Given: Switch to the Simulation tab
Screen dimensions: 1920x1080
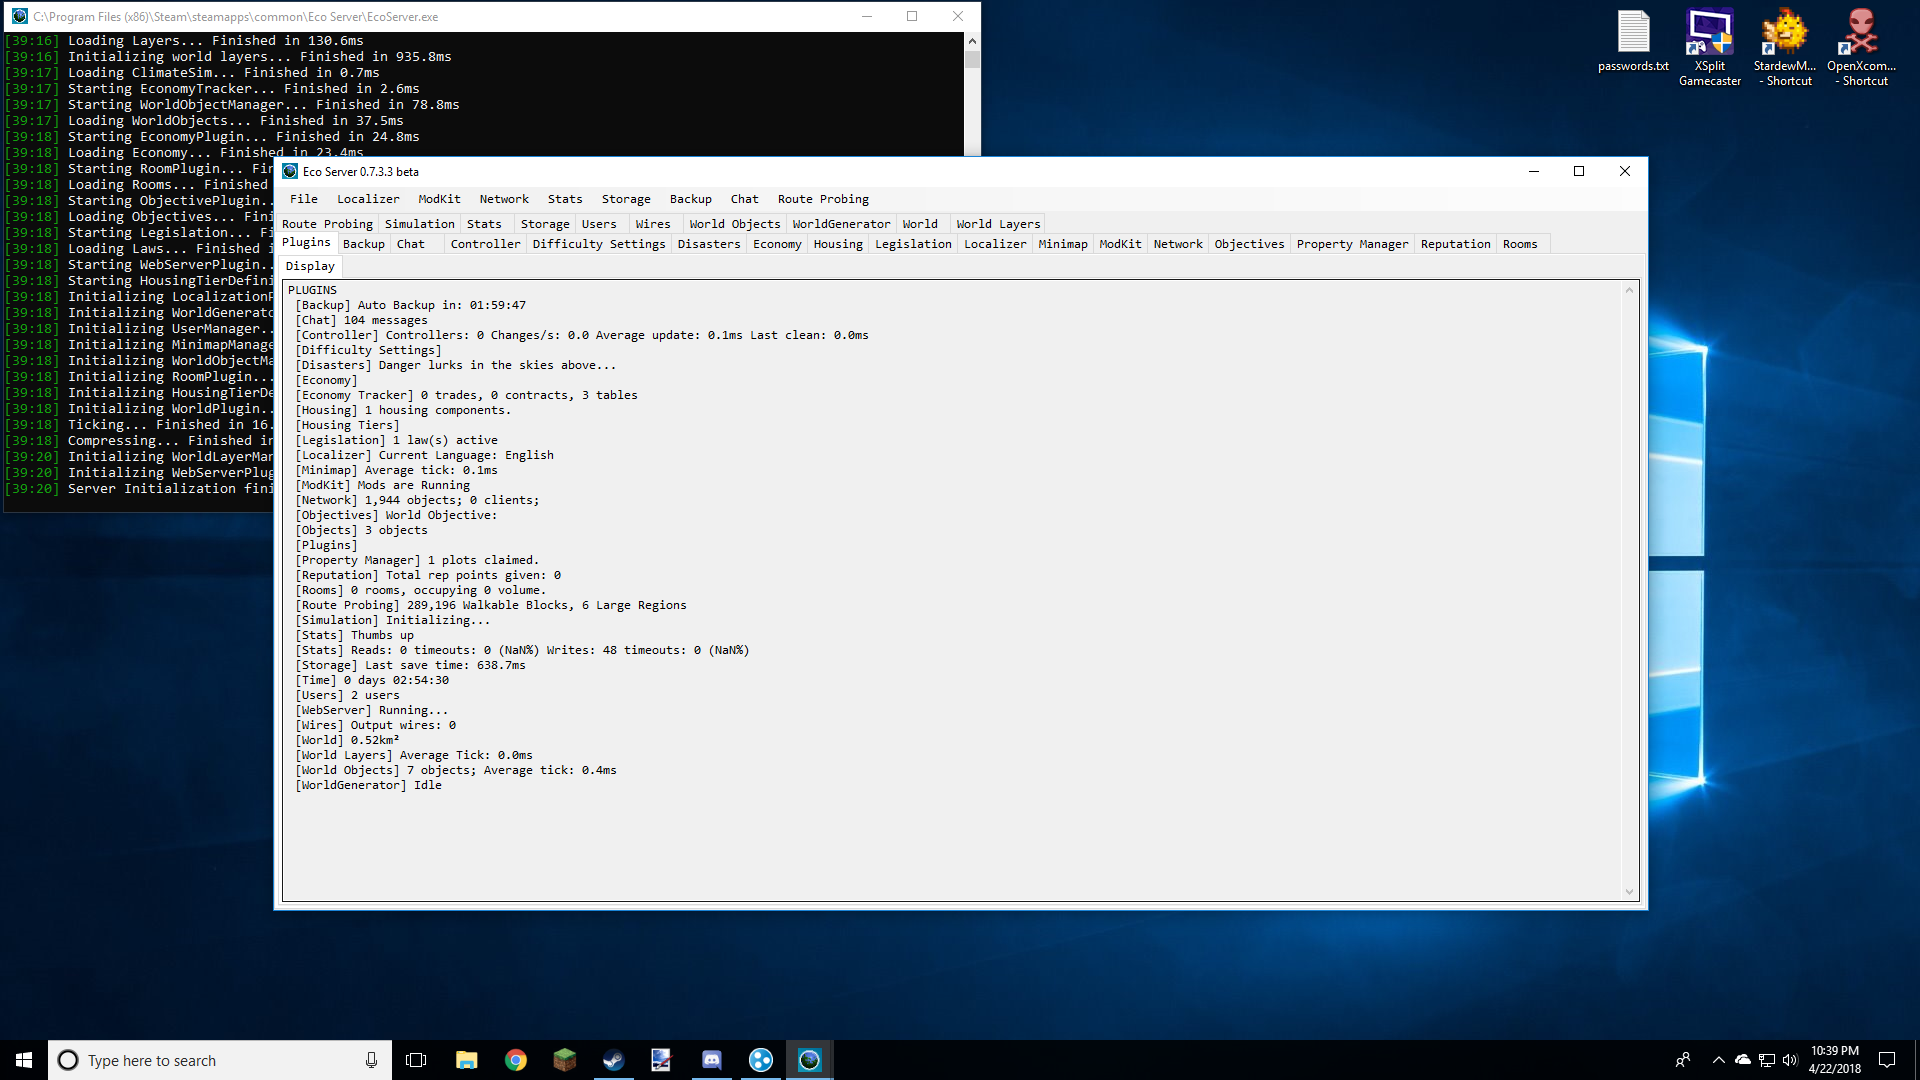Looking at the screenshot, I should click(x=419, y=224).
